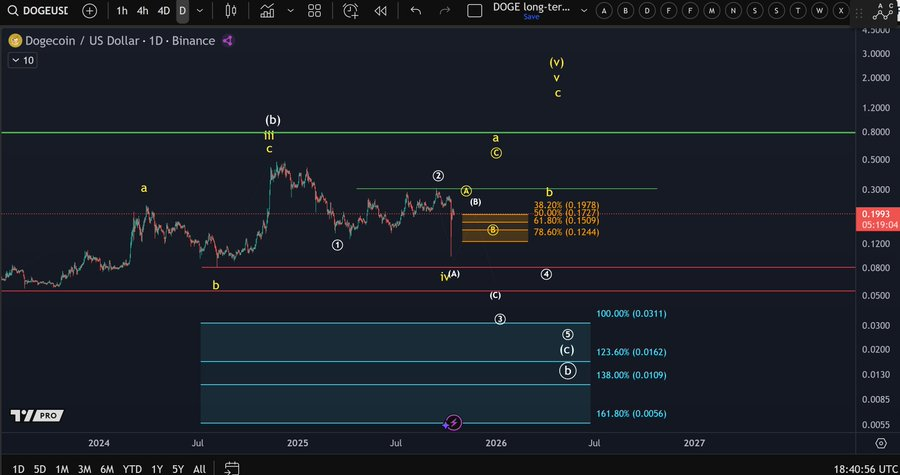Click the lightning bolt event marker on the timeline
This screenshot has height=475, width=900.
[453, 423]
